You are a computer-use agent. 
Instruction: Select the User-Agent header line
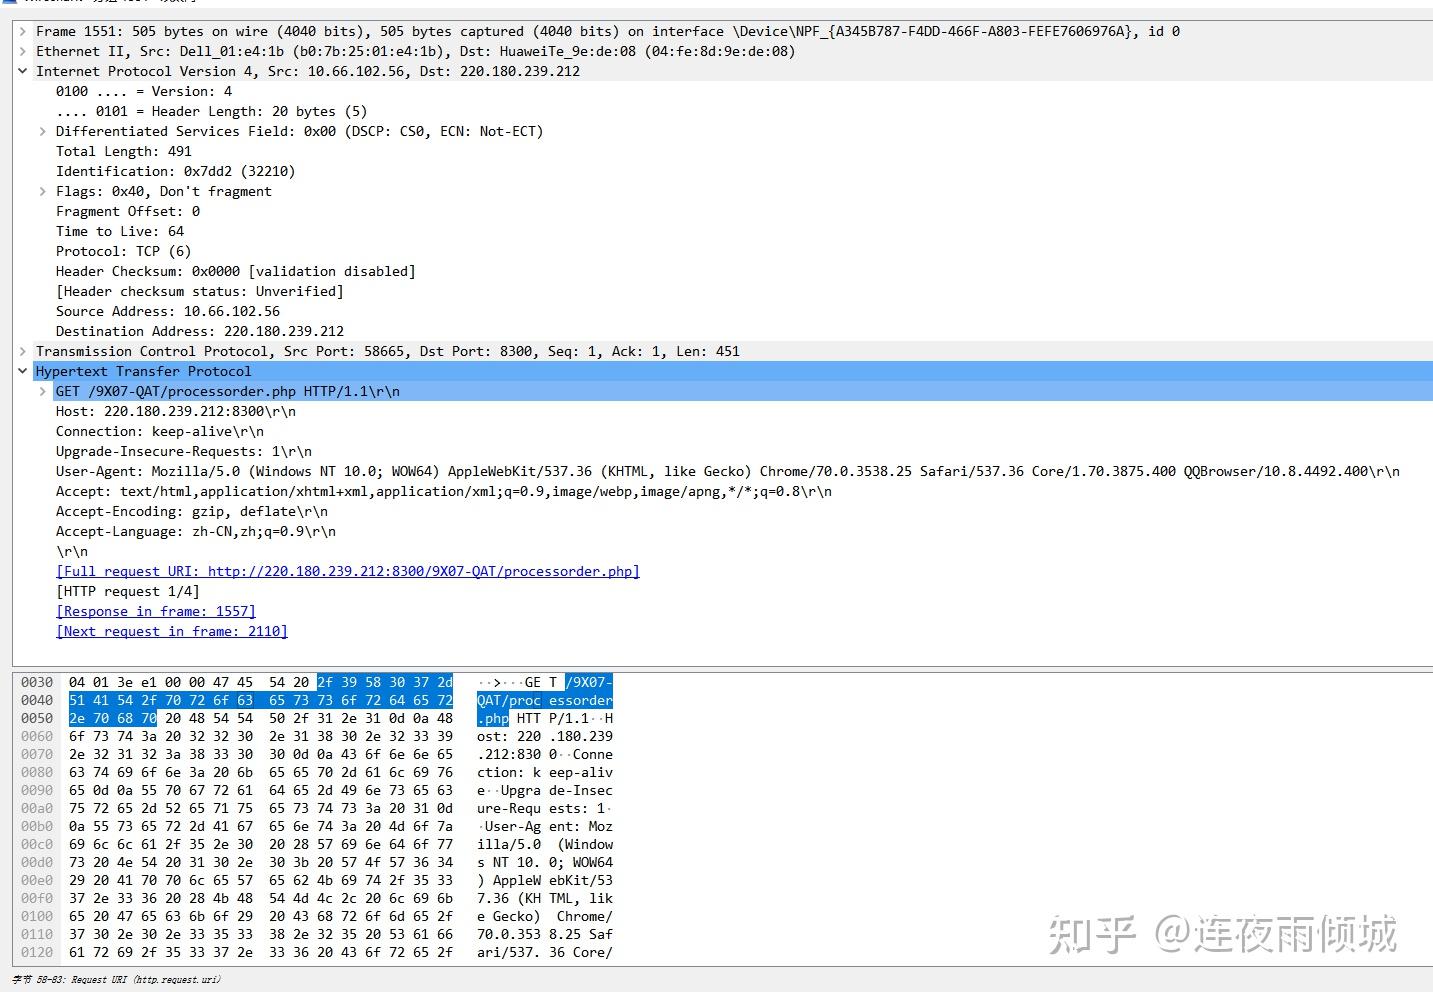point(400,471)
